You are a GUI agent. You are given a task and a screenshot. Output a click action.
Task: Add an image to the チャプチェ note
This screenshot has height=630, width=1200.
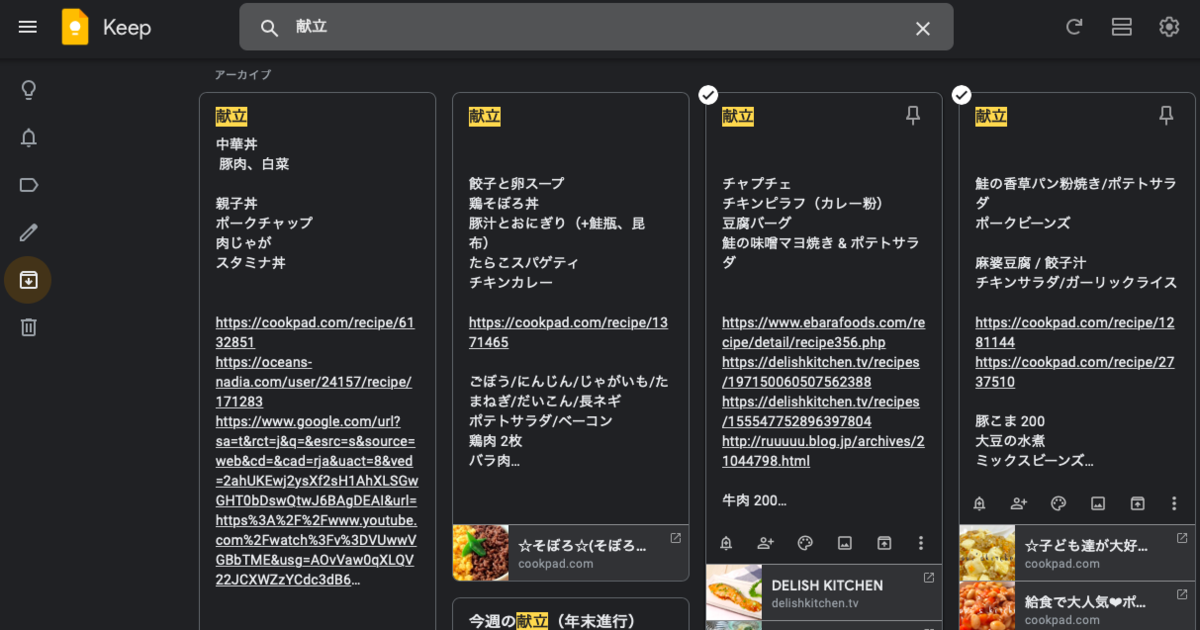[x=844, y=543]
